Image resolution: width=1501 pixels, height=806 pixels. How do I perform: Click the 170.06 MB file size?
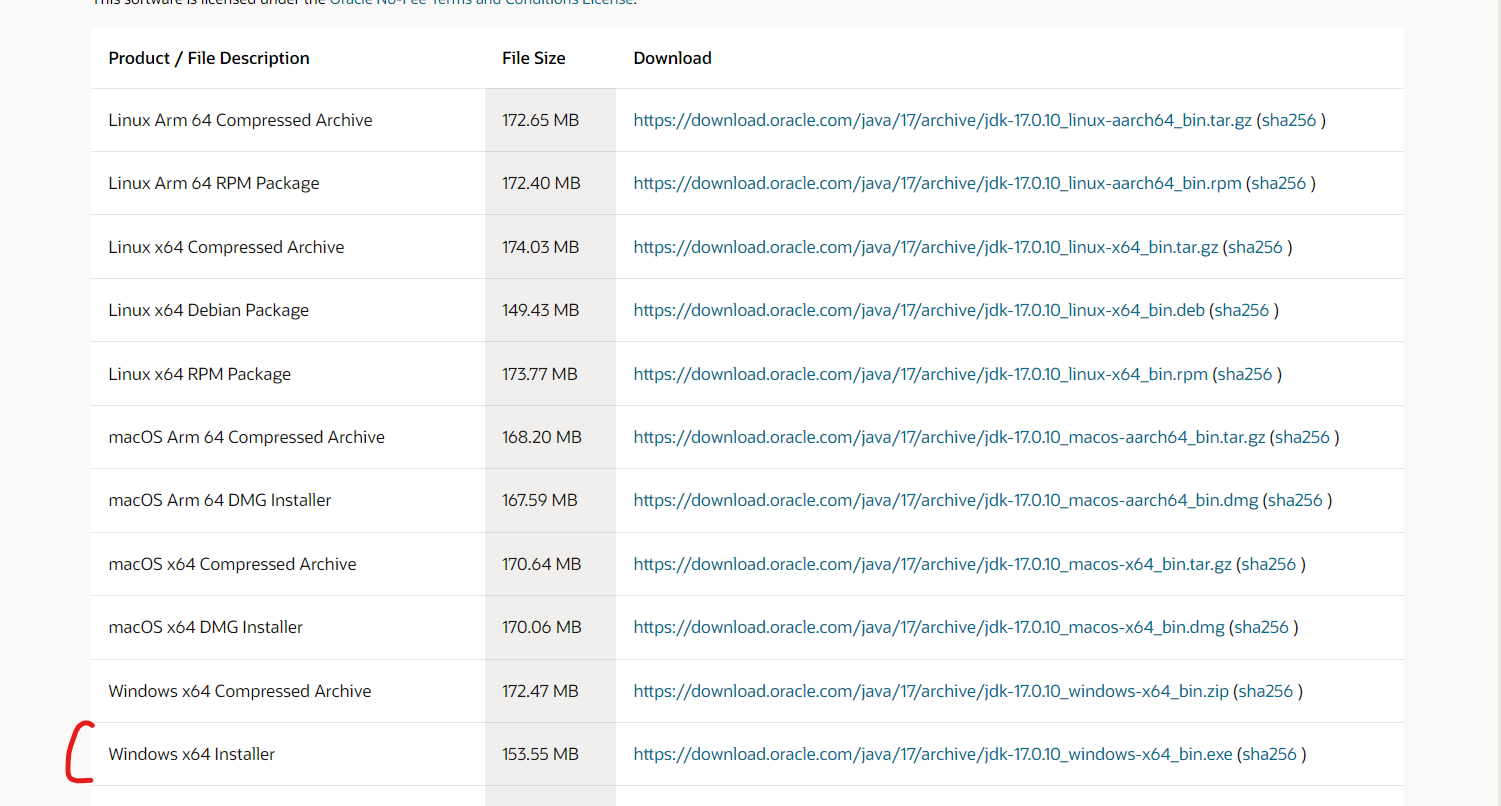pyautogui.click(x=542, y=627)
